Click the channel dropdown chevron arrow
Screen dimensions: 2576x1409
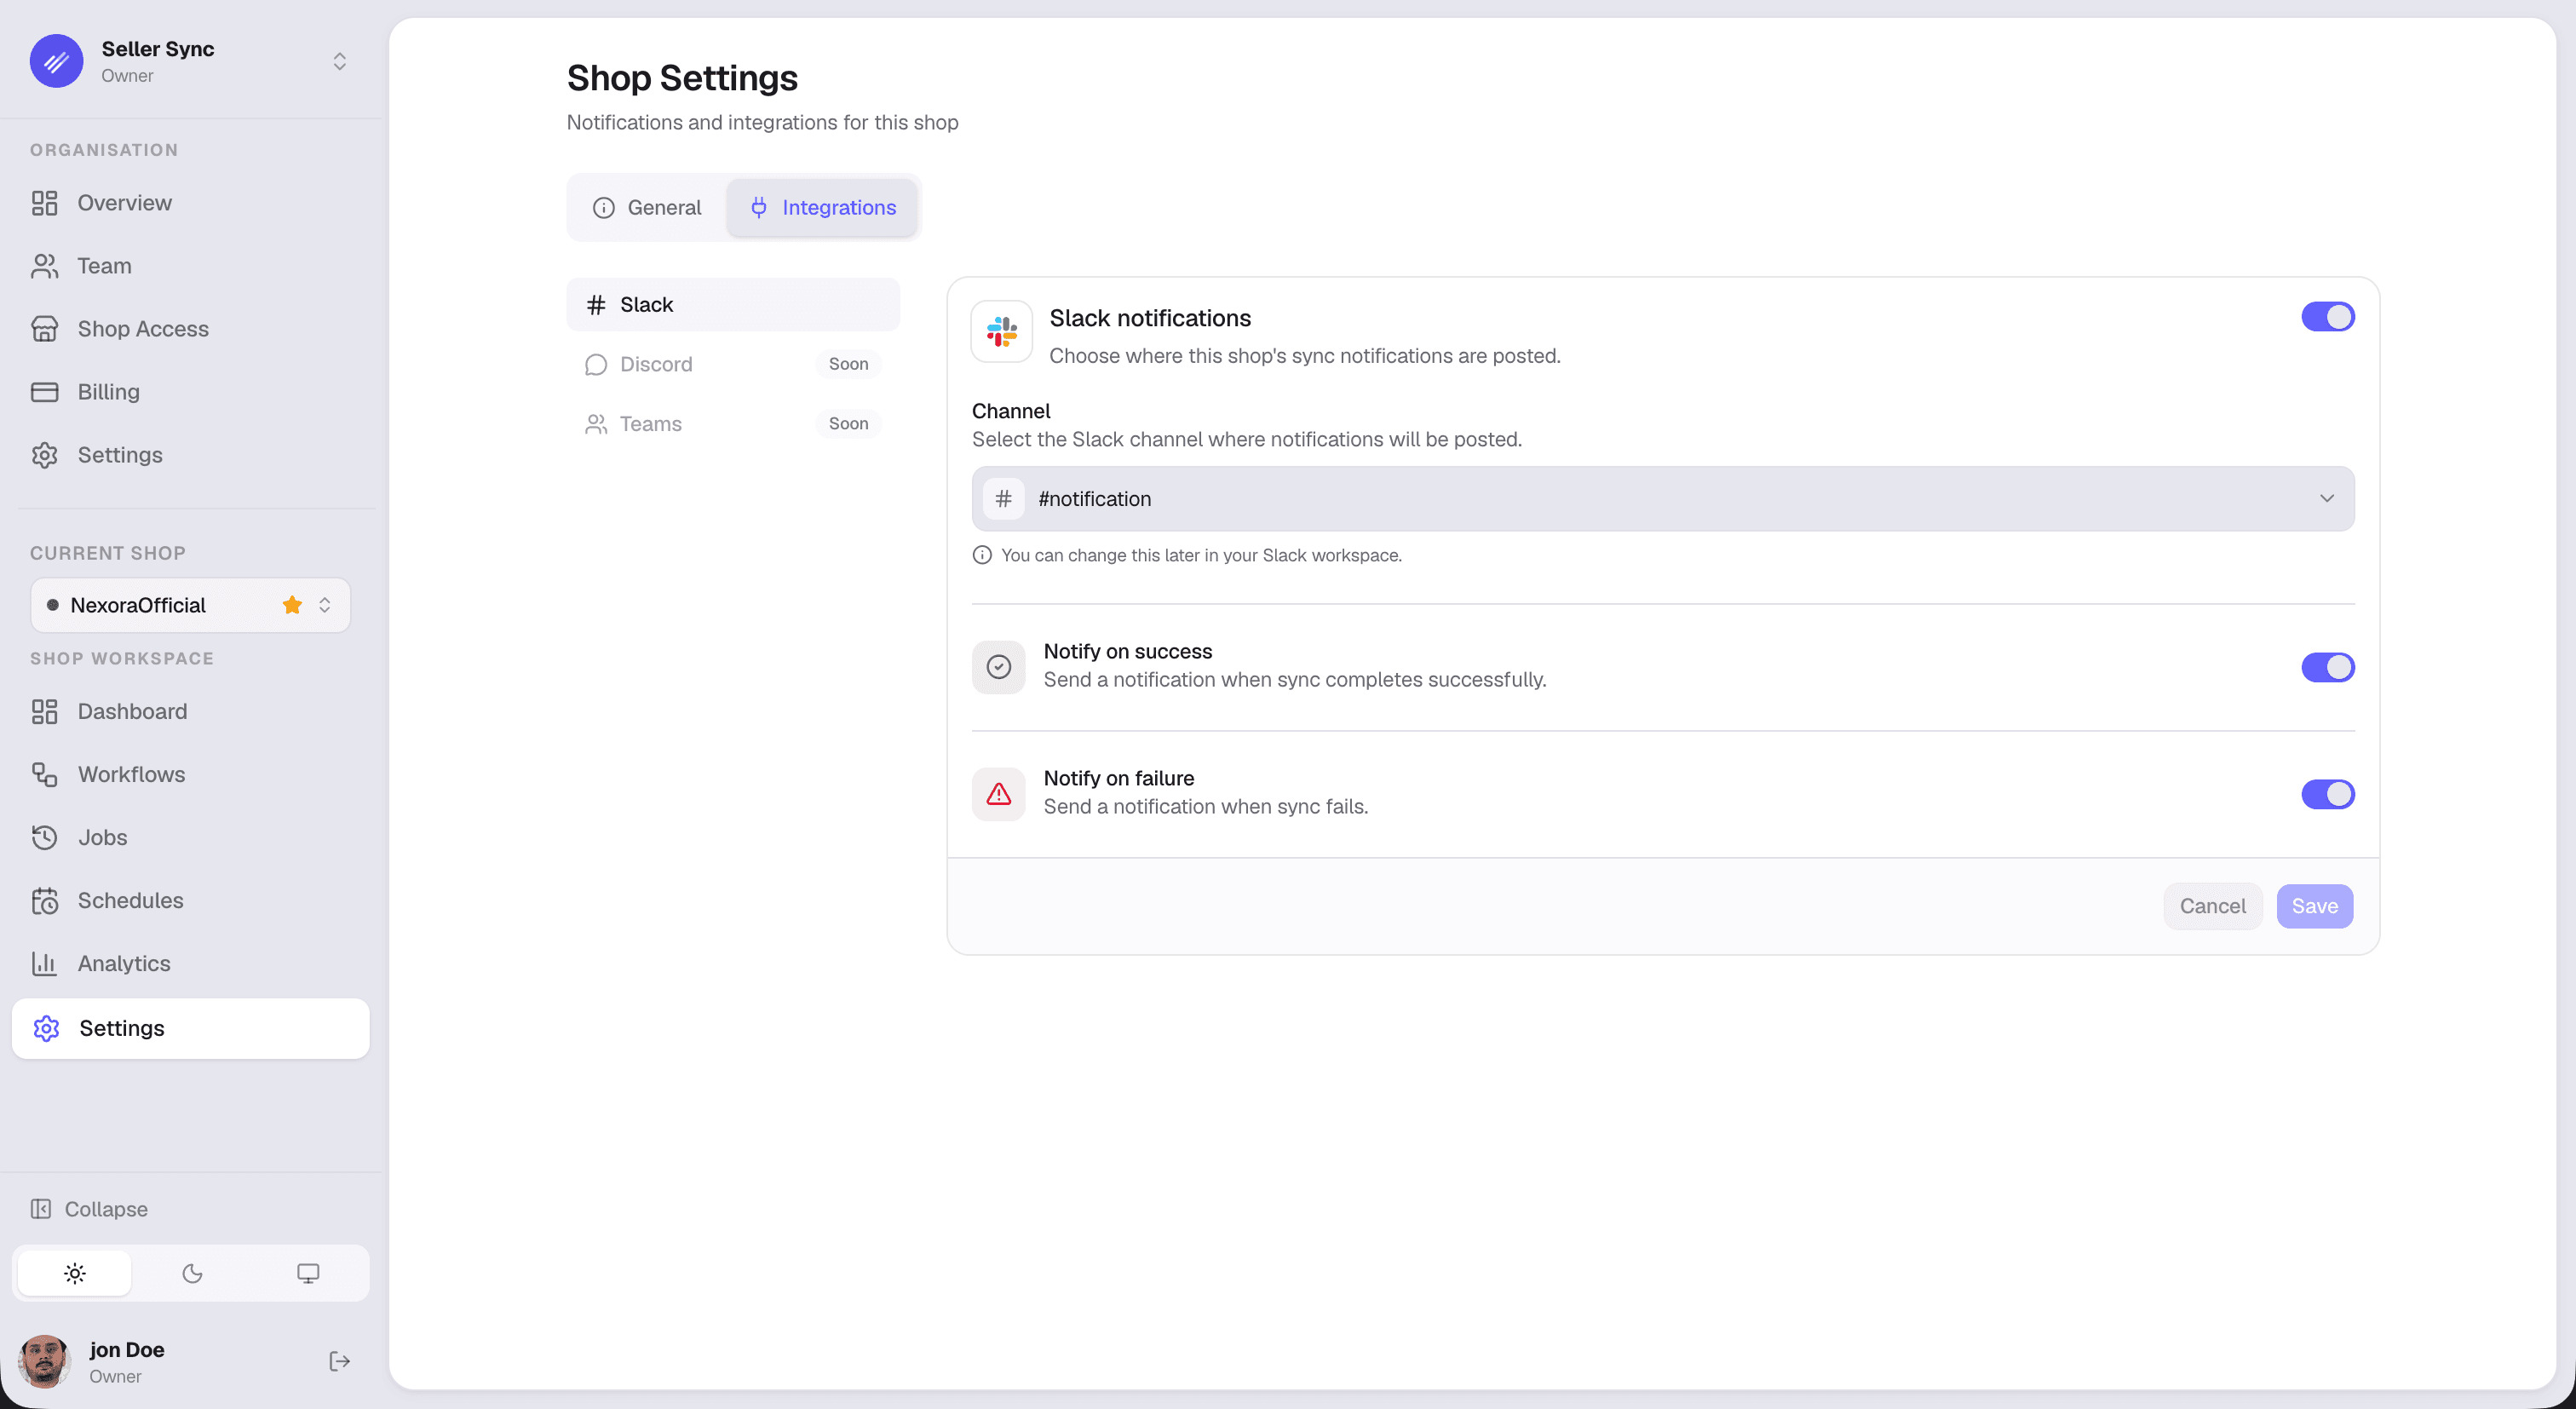pyautogui.click(x=2327, y=499)
